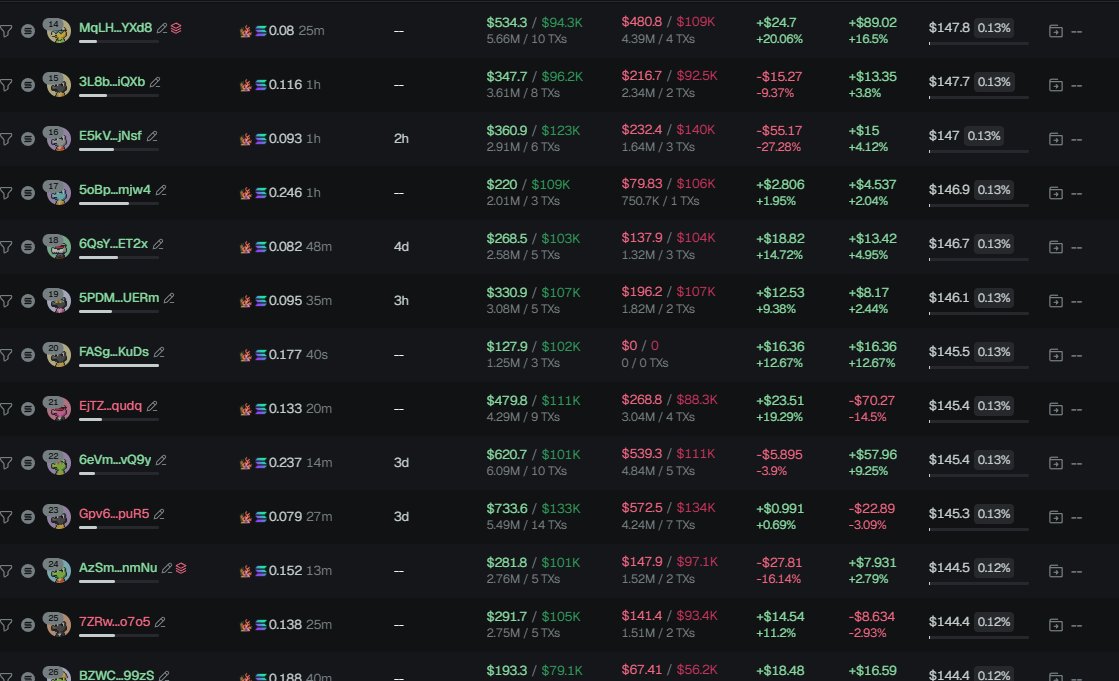Click the fire icon in the 6eVm...vQ9y row

[245, 463]
